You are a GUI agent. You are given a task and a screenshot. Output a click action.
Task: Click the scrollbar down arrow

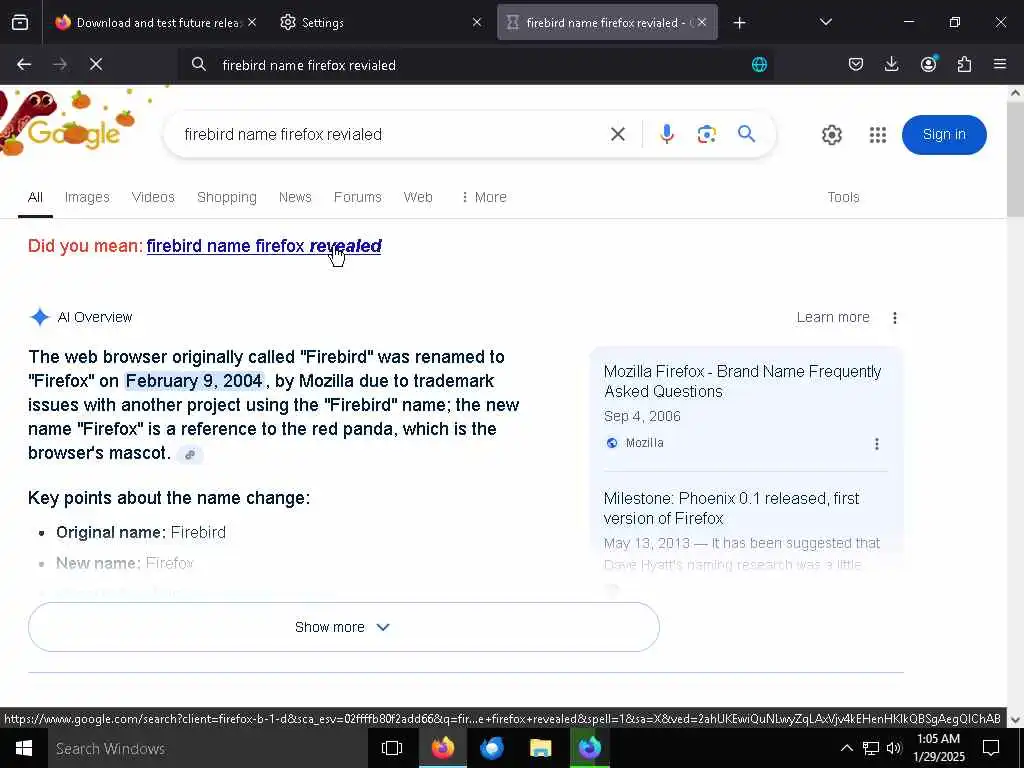click(x=1015, y=720)
